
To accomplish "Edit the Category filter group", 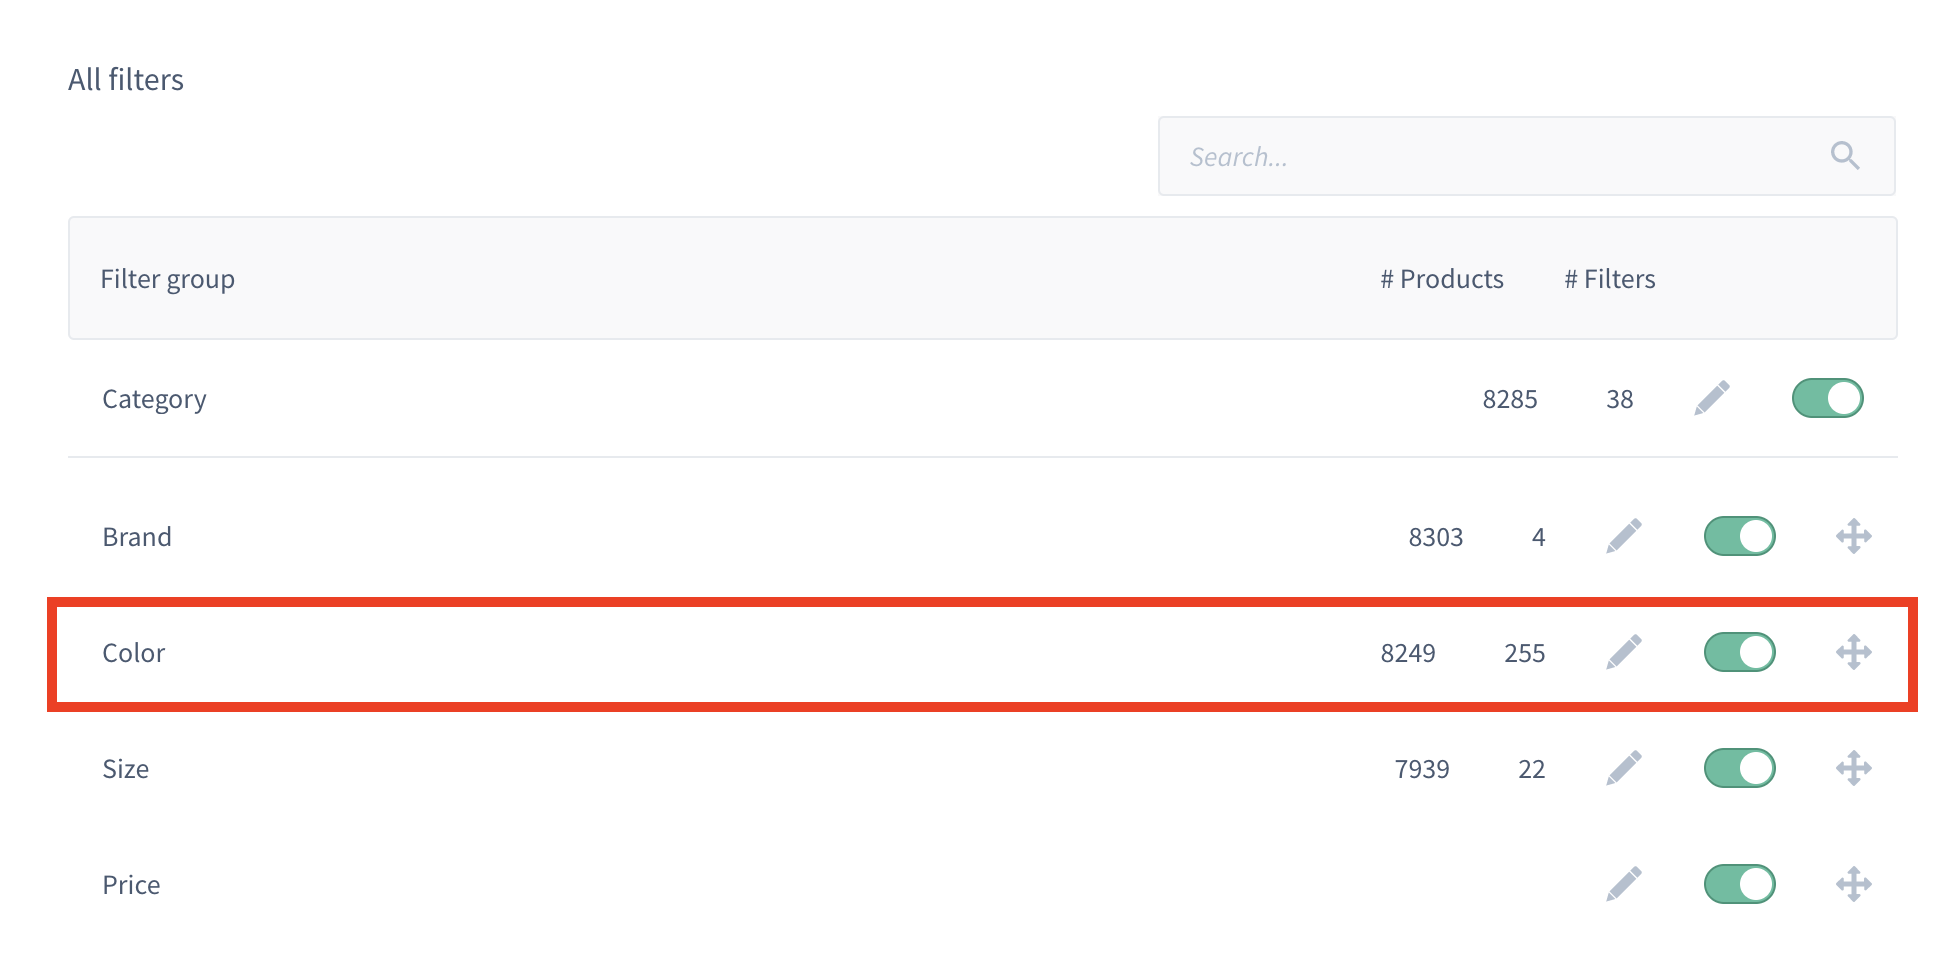I will tap(1712, 398).
